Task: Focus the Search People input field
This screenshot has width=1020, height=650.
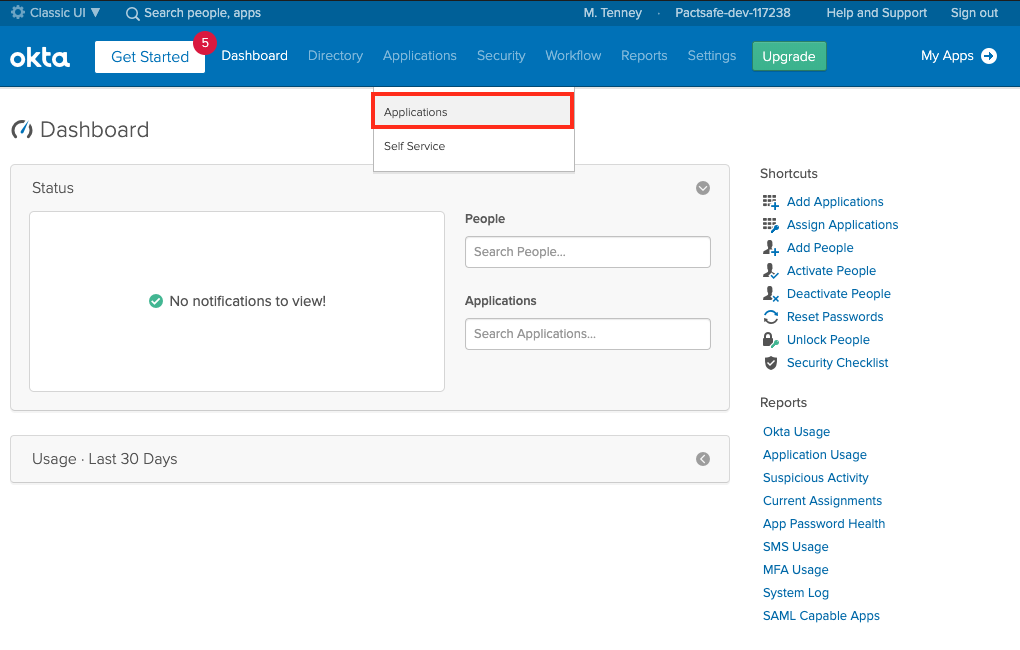Action: 587,252
